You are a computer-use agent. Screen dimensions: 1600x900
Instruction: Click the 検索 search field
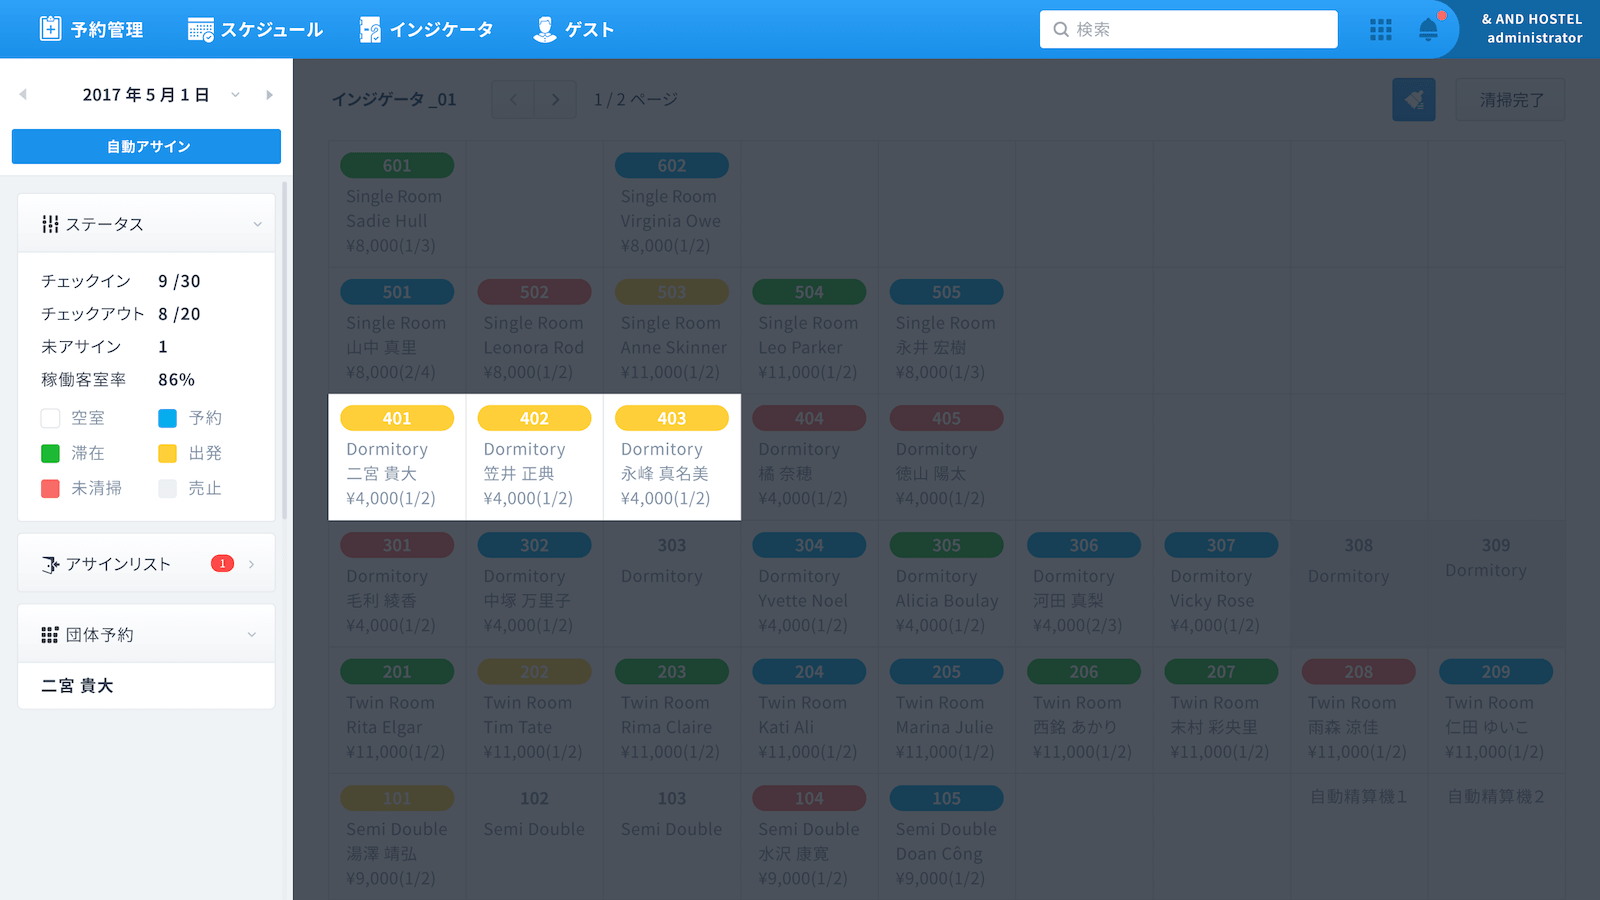tap(1189, 29)
